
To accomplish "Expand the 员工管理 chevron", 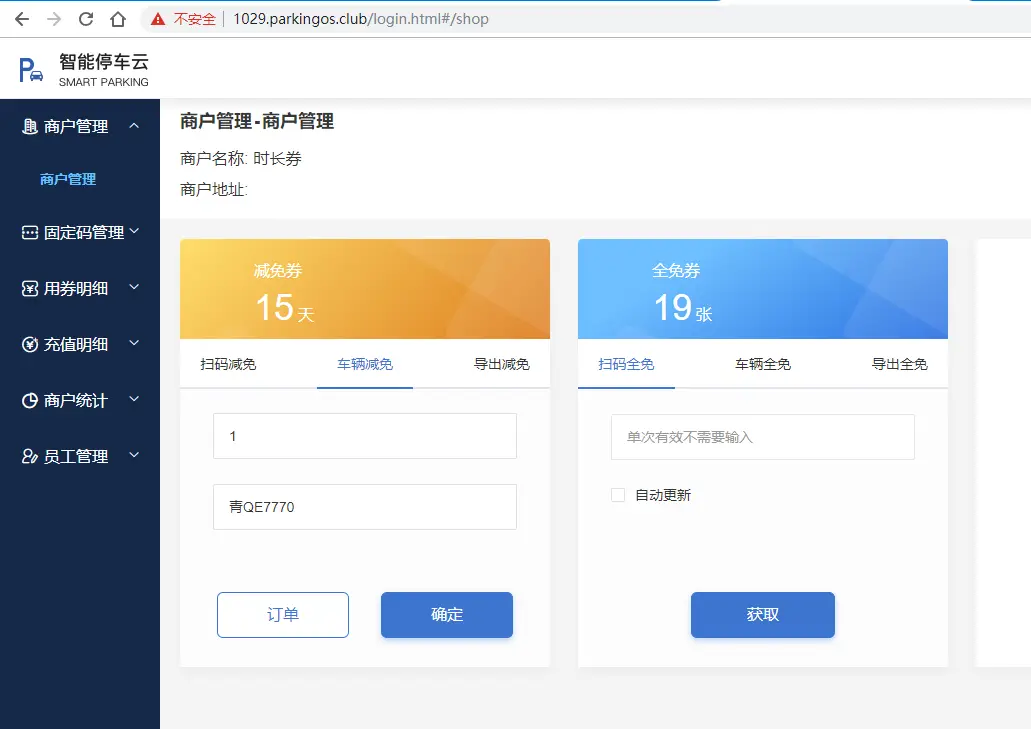I will pyautogui.click(x=134, y=456).
